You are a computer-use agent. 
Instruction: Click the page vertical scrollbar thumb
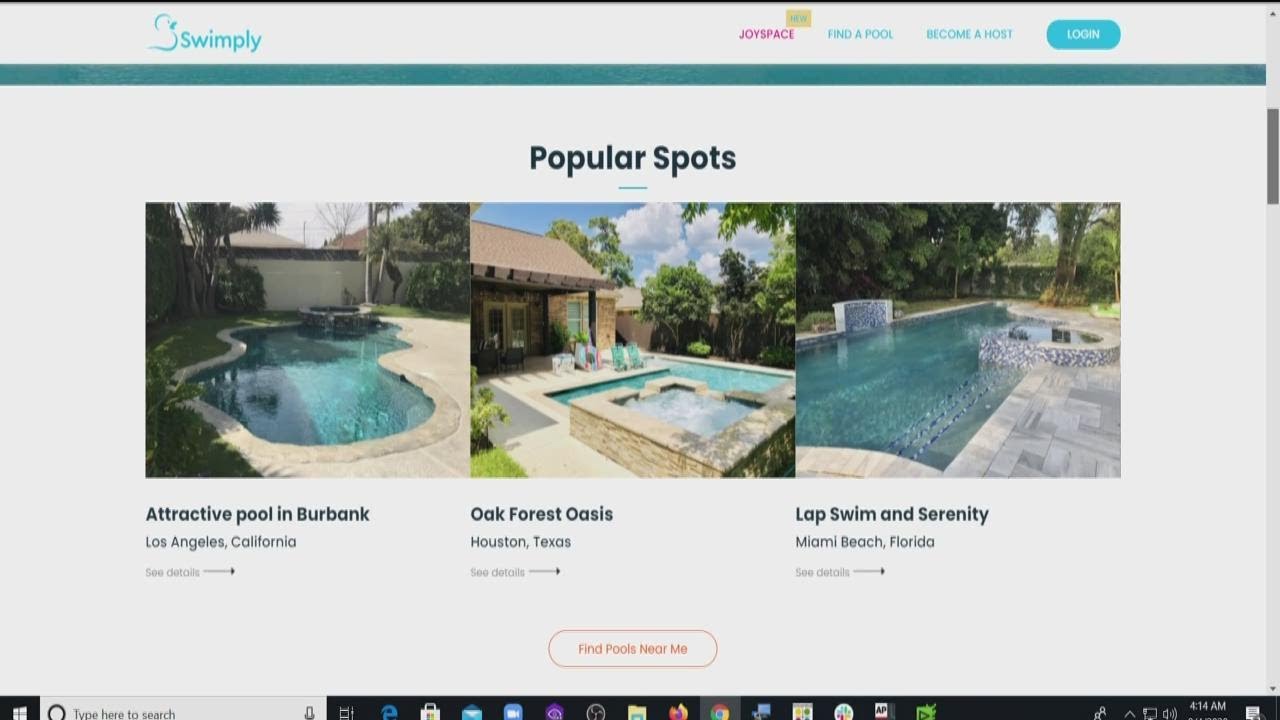1273,155
